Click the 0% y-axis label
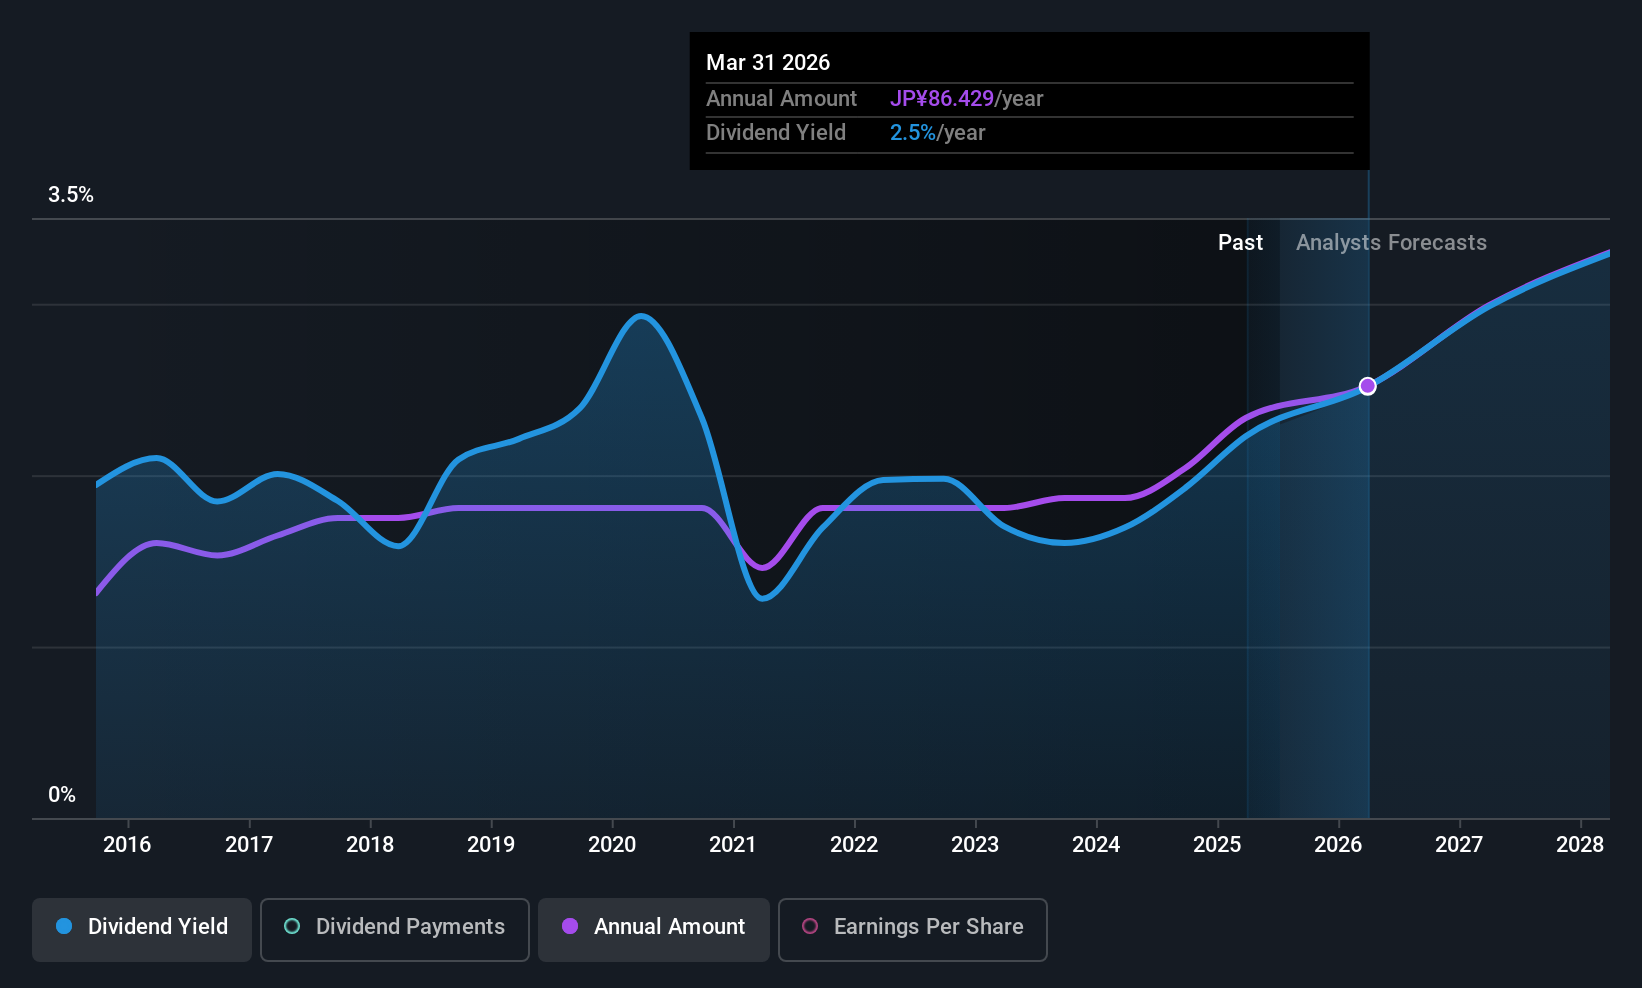 click(62, 795)
